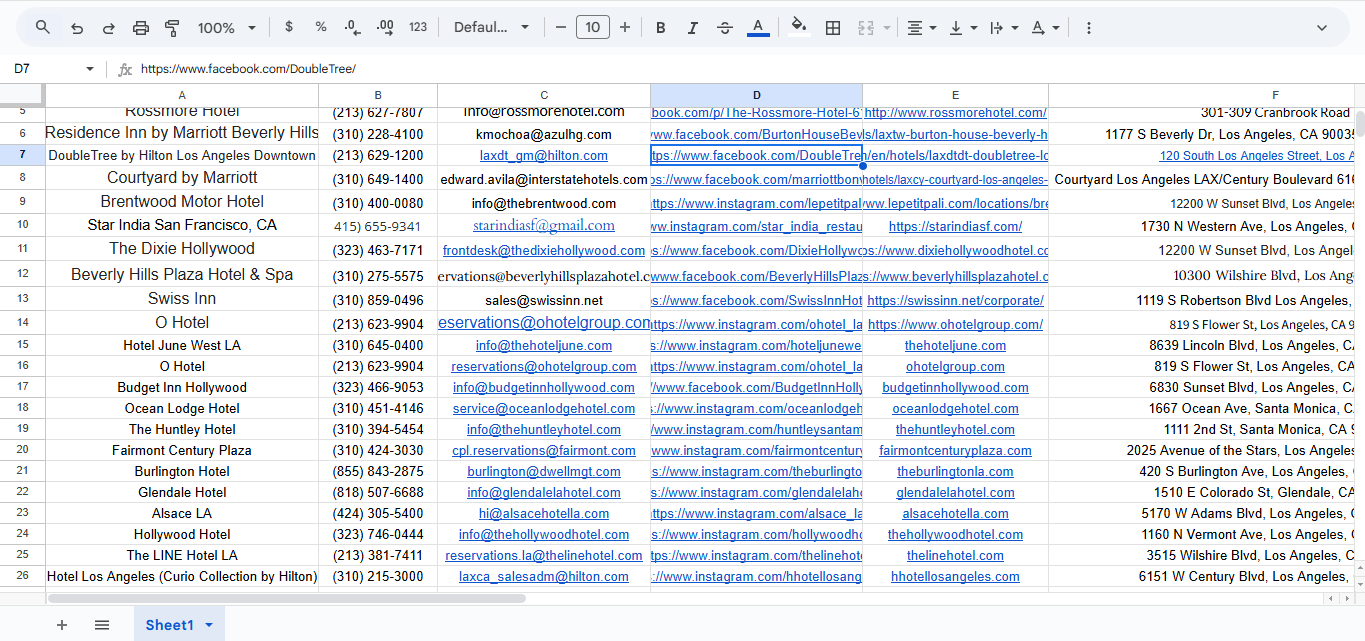The image size is (1365, 641).
Task: Open the text color picker
Action: (757, 27)
